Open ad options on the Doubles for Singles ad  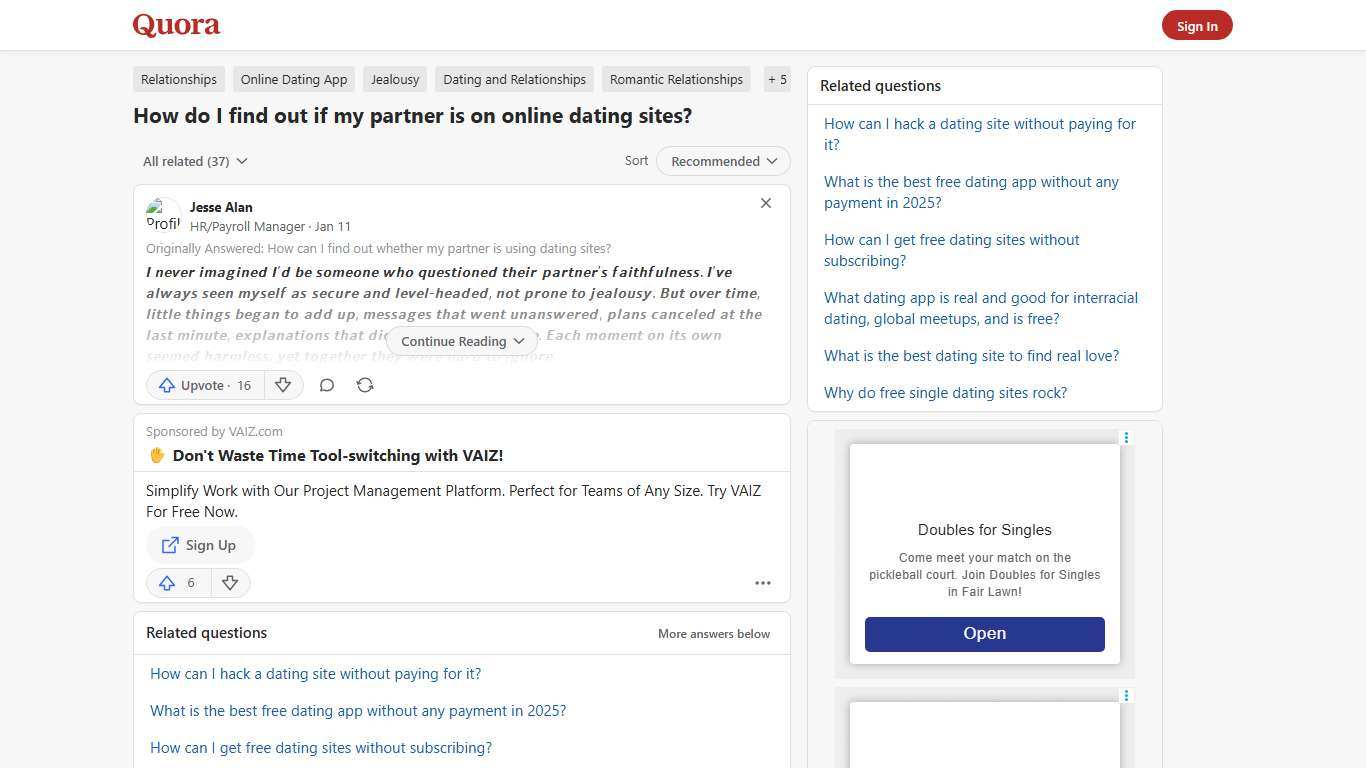(1126, 438)
